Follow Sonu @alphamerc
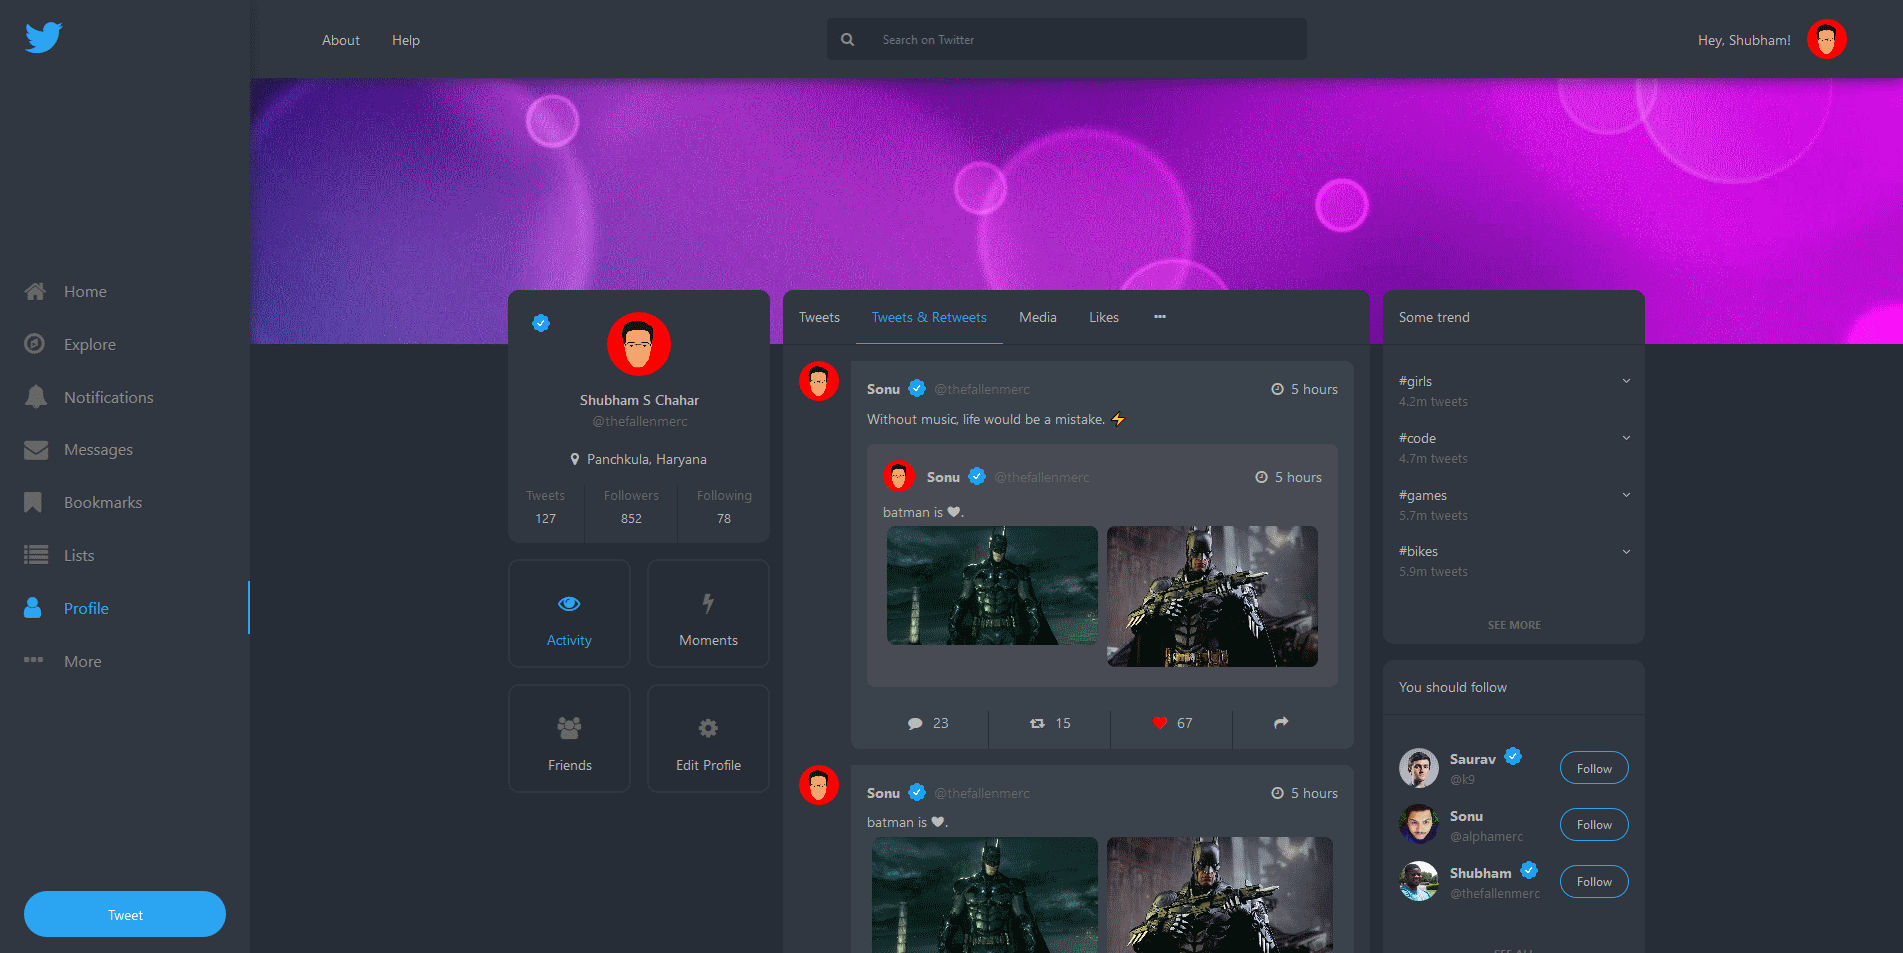The height and width of the screenshot is (953, 1903). pos(1594,825)
